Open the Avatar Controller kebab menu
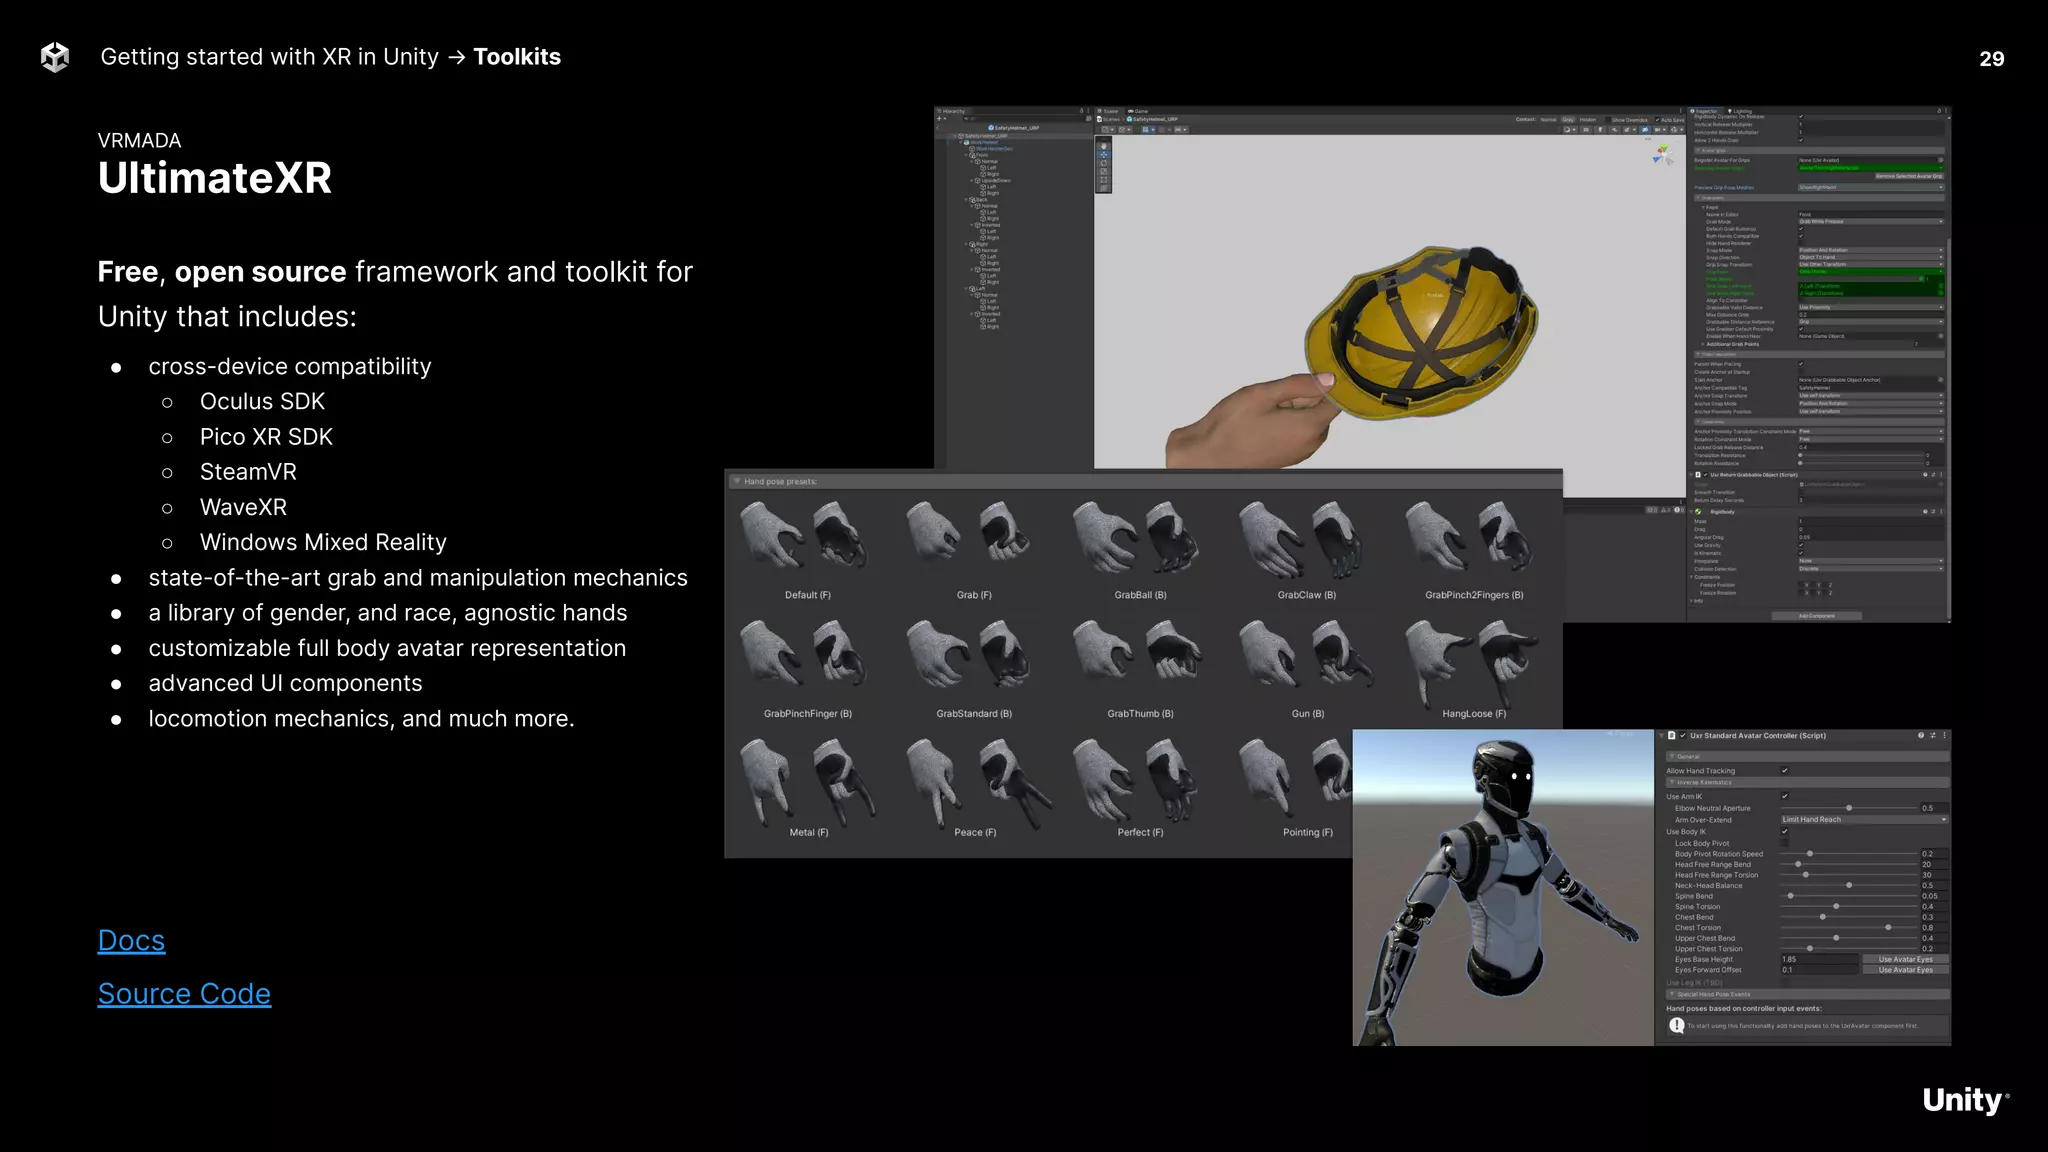Image resolution: width=2048 pixels, height=1152 pixels. (x=1944, y=735)
